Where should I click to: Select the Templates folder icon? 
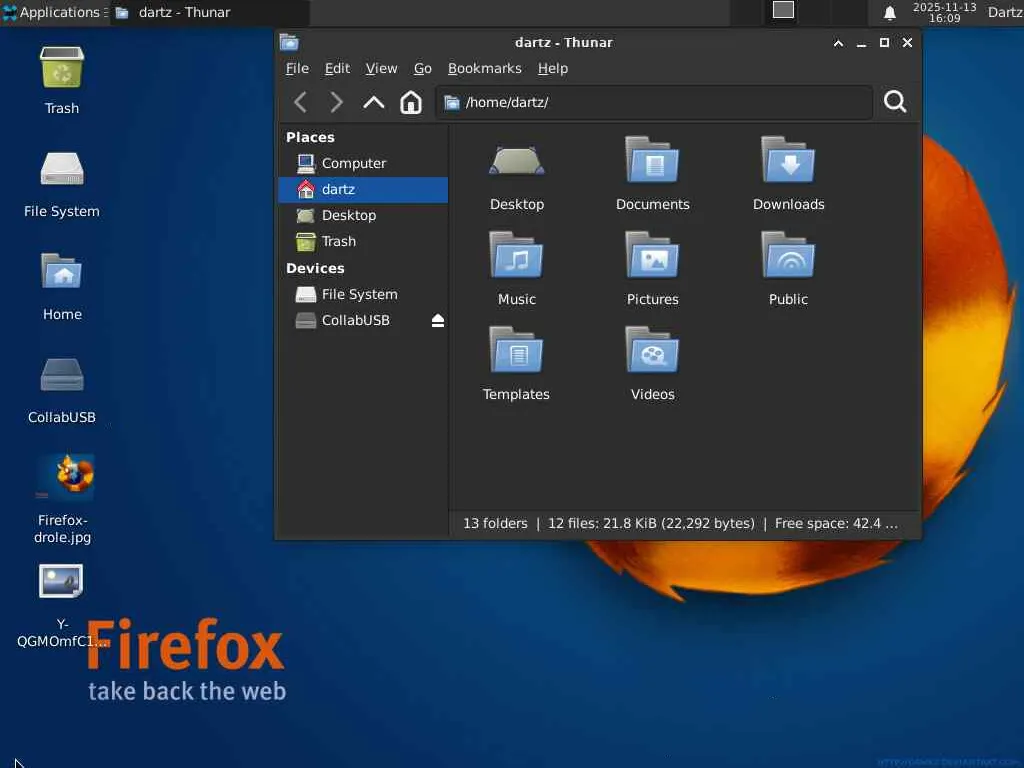tap(517, 350)
